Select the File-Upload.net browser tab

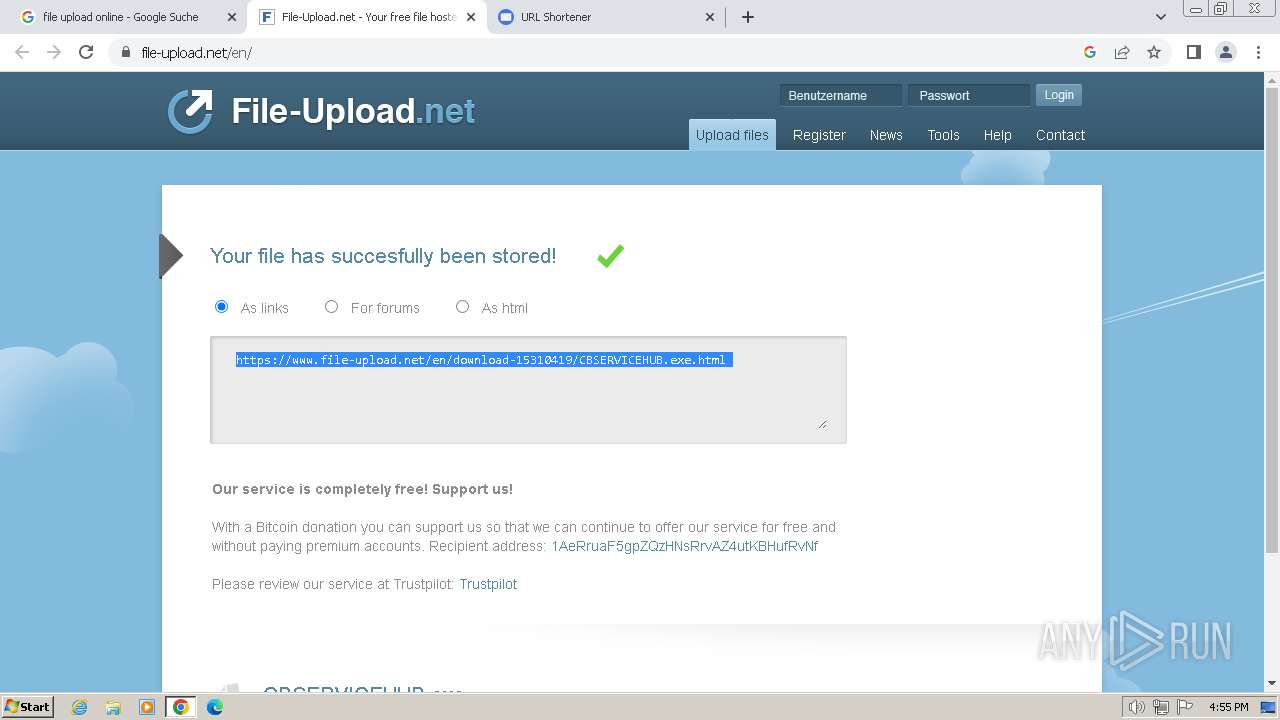(x=367, y=17)
